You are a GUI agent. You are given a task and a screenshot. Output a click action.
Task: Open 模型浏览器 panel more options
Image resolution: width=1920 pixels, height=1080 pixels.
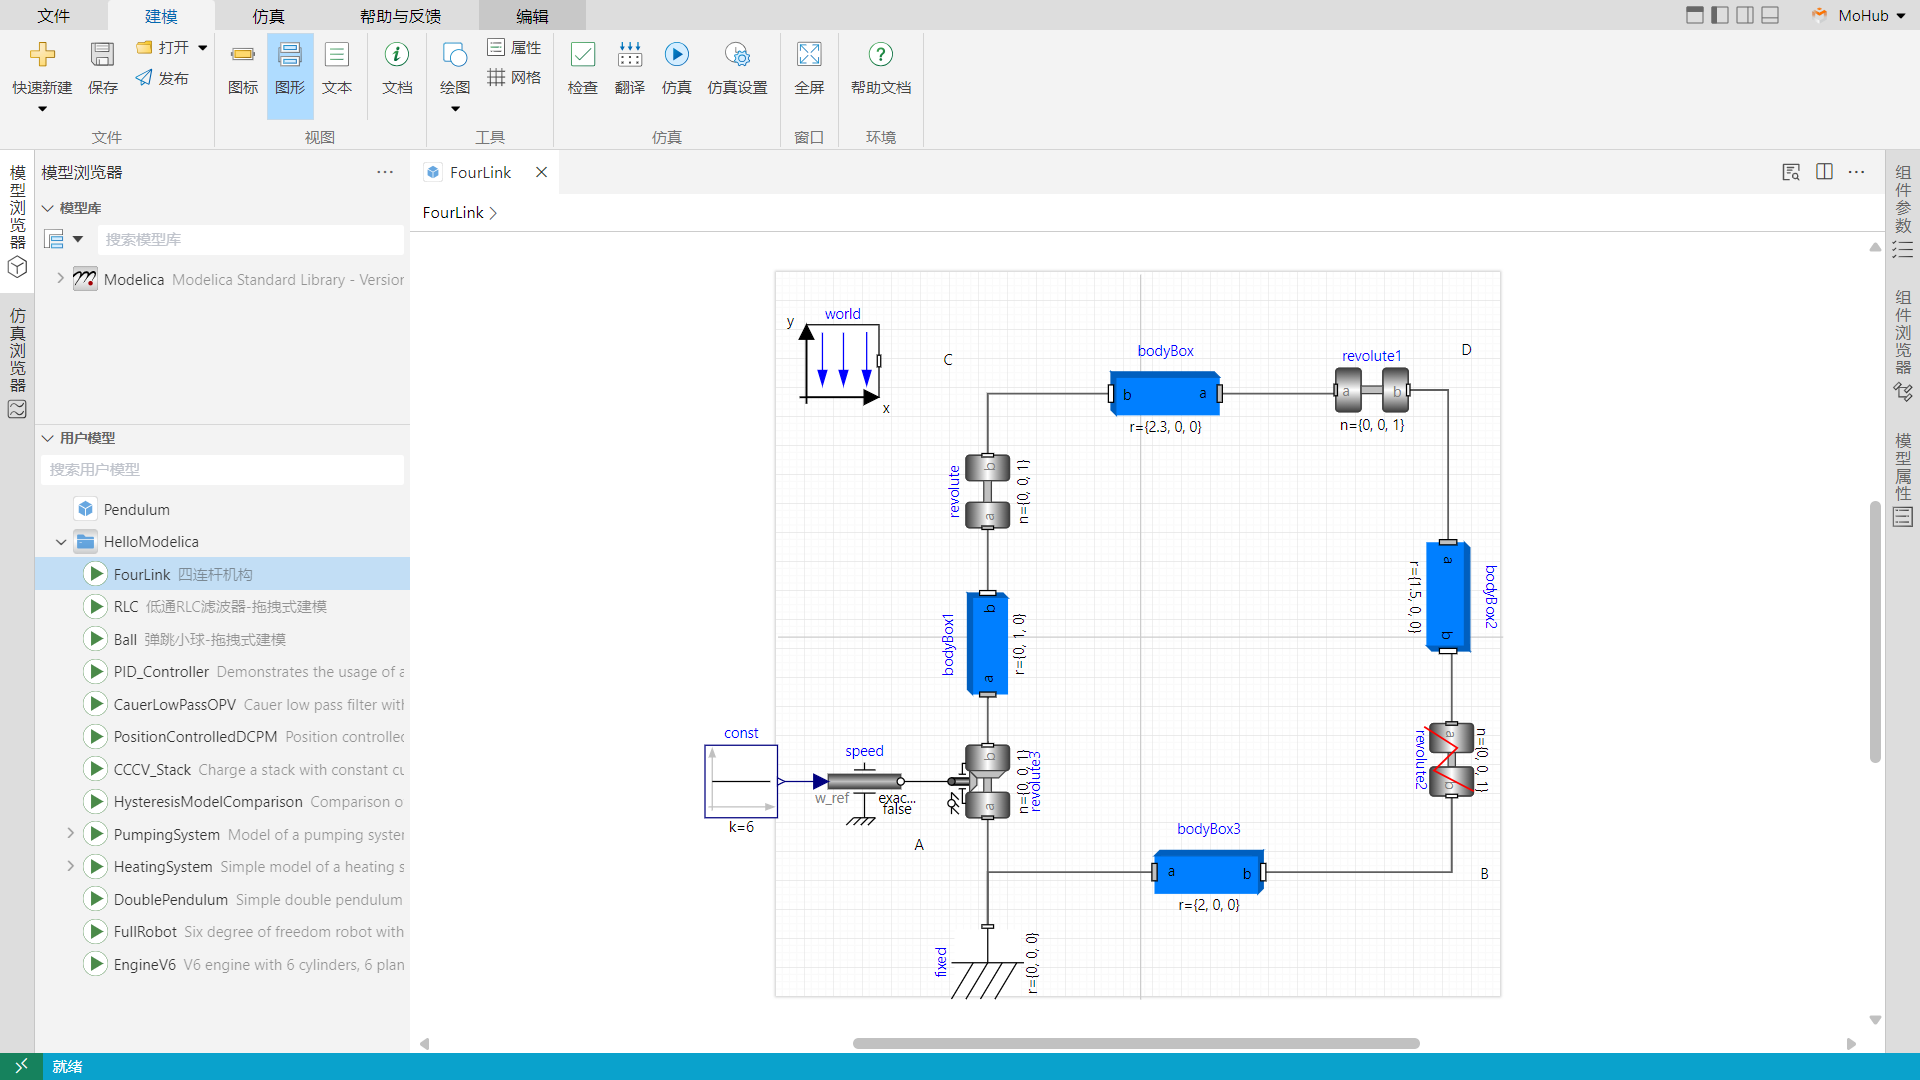[x=385, y=172]
